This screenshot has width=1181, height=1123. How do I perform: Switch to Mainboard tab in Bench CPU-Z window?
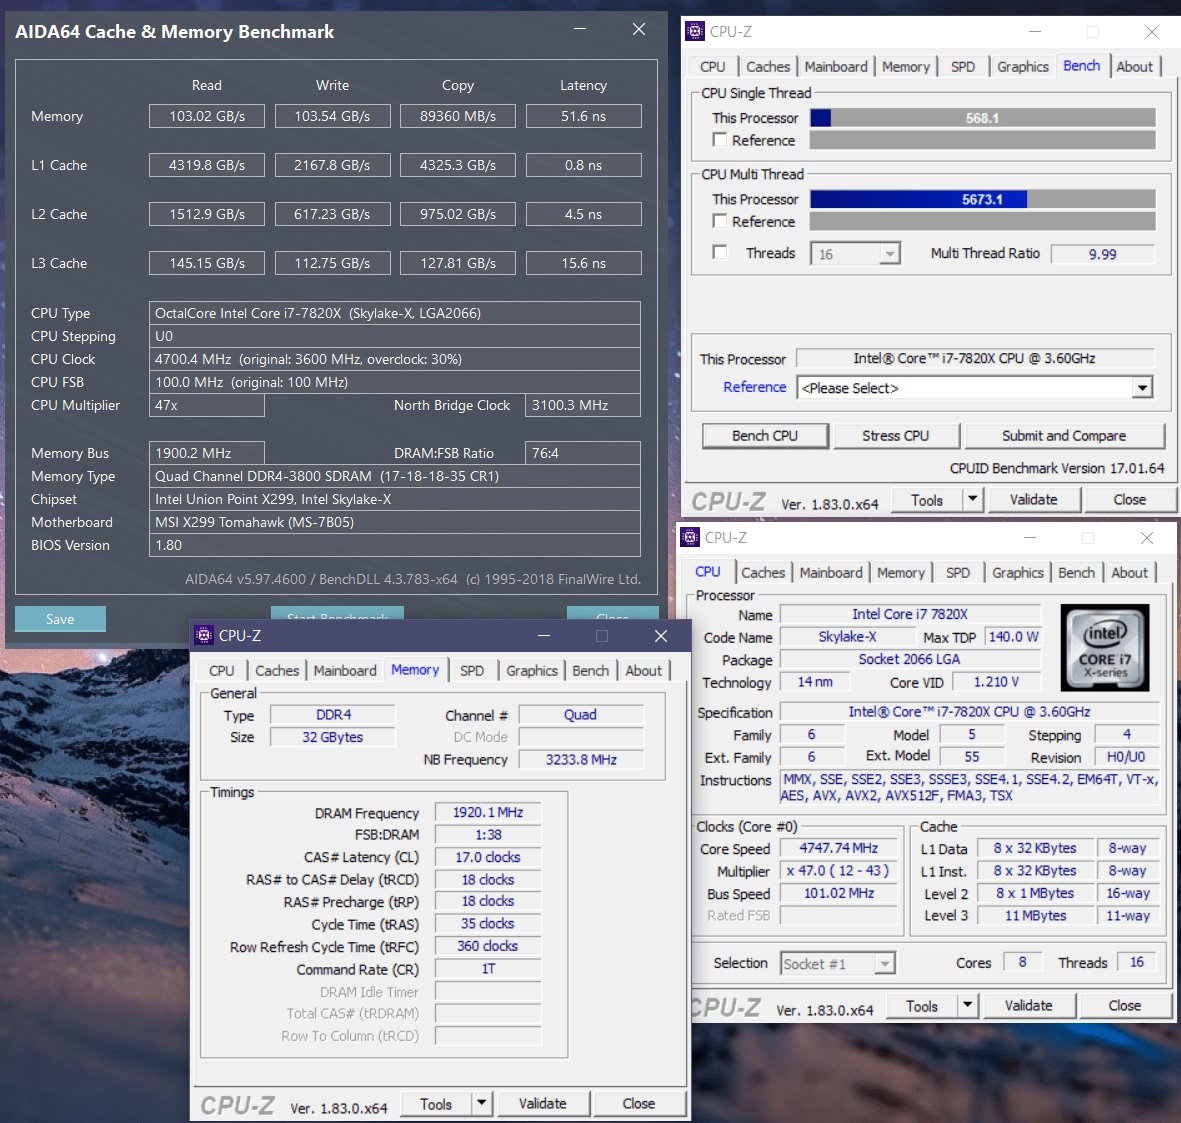point(835,66)
